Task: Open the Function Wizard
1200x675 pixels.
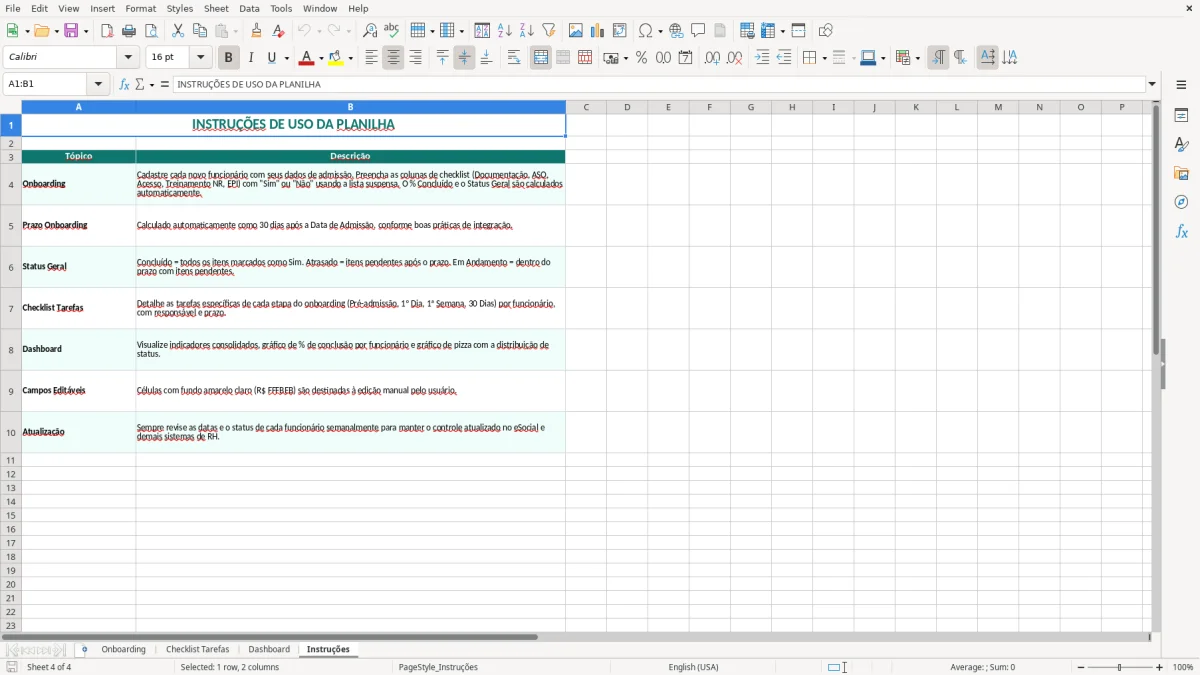Action: click(124, 84)
